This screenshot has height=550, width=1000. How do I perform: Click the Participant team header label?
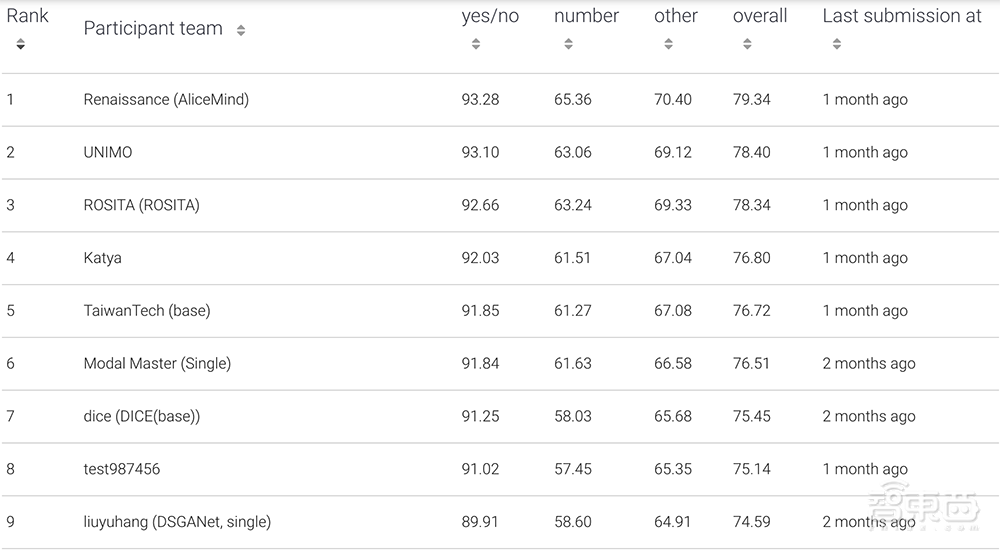coord(153,29)
